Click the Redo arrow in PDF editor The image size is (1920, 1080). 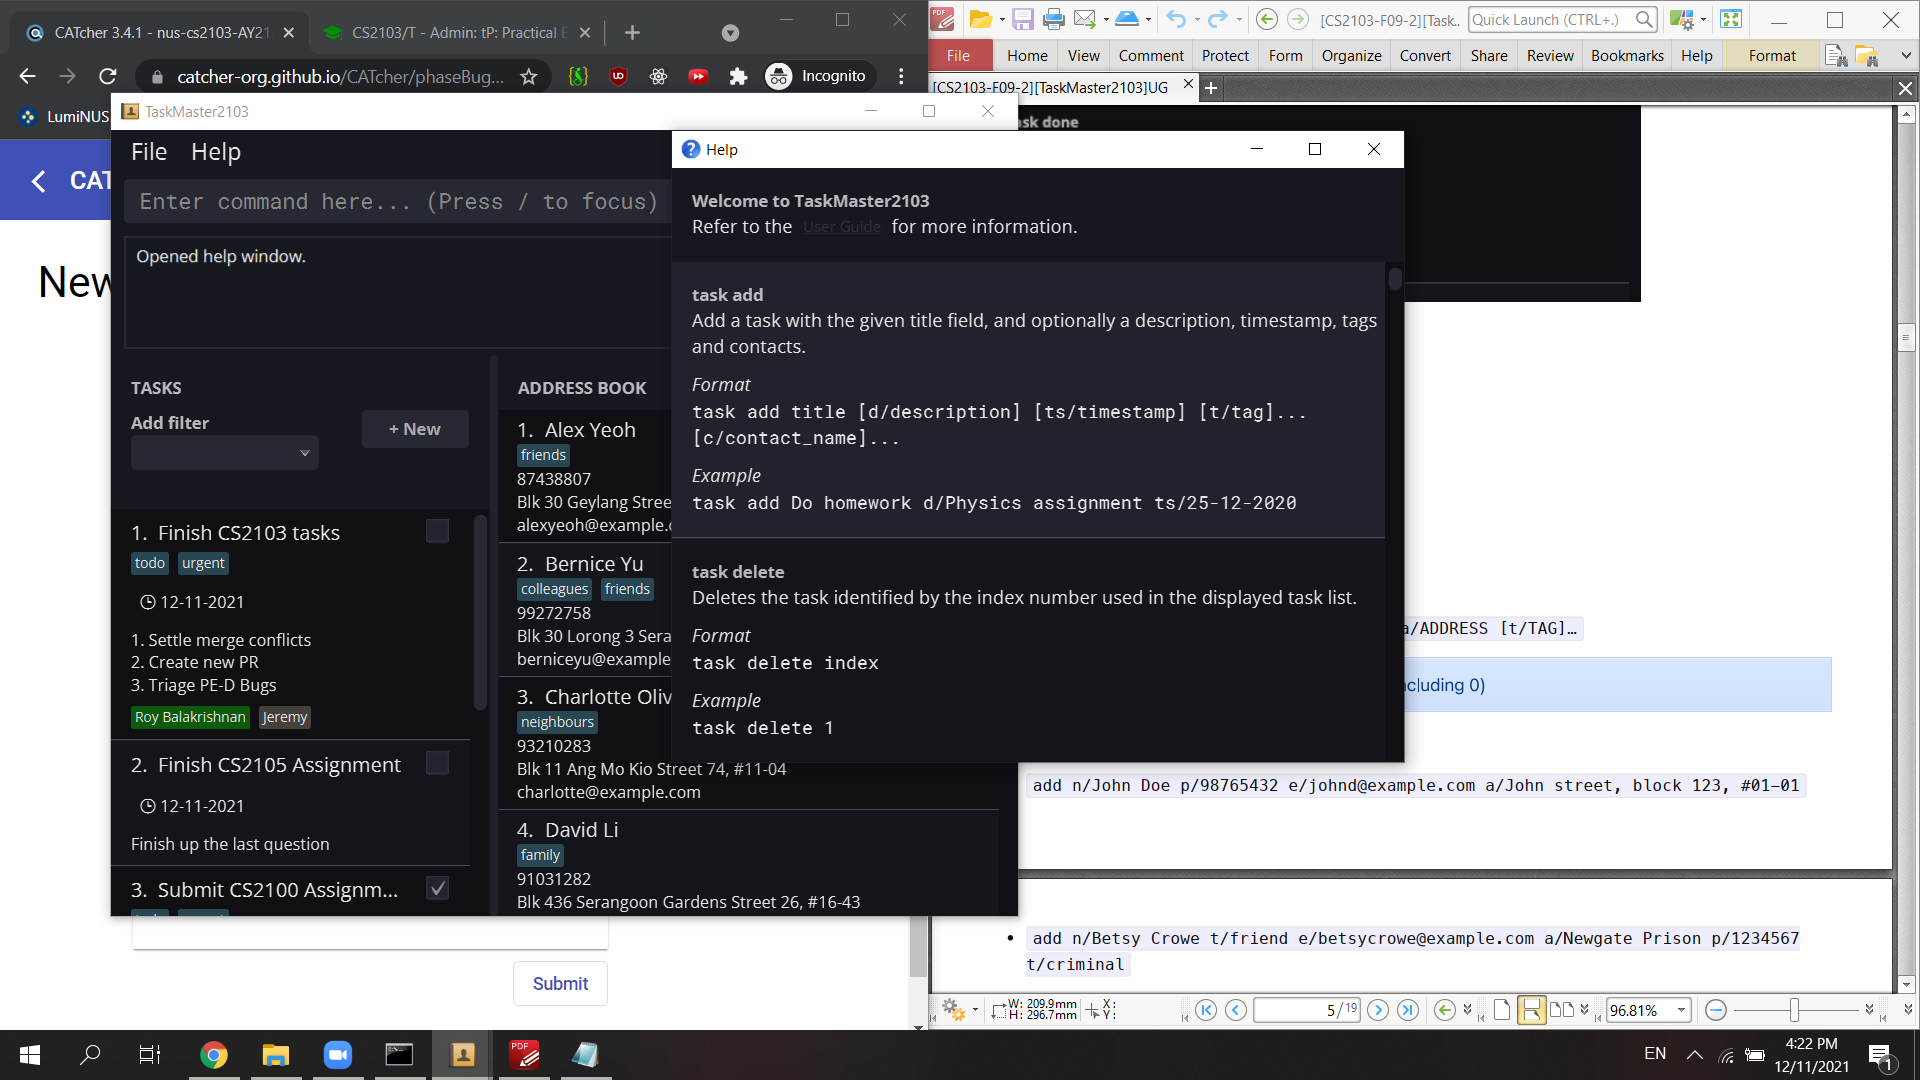click(1217, 19)
